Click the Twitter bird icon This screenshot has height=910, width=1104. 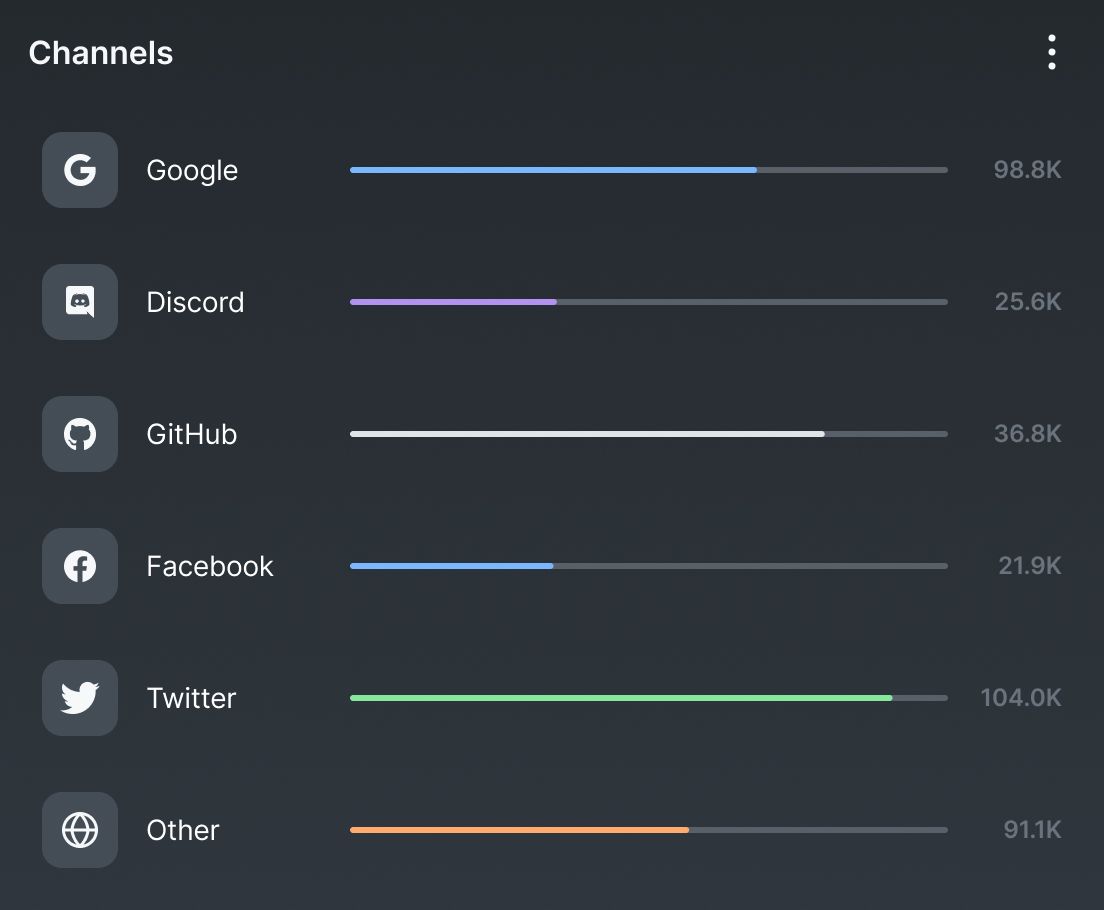(80, 698)
